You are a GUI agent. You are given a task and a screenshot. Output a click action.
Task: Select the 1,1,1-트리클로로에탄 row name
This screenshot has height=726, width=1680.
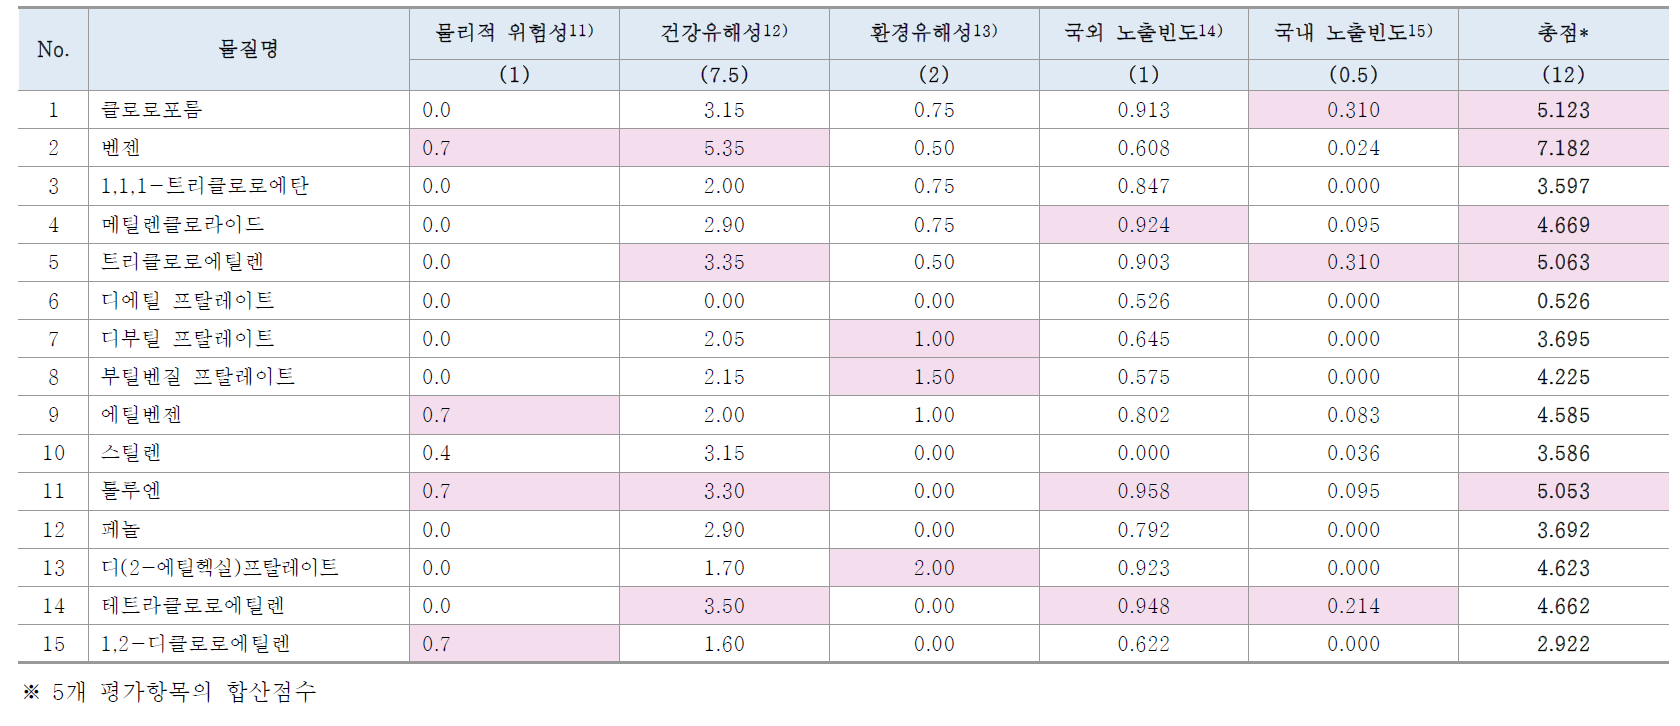tap(205, 186)
